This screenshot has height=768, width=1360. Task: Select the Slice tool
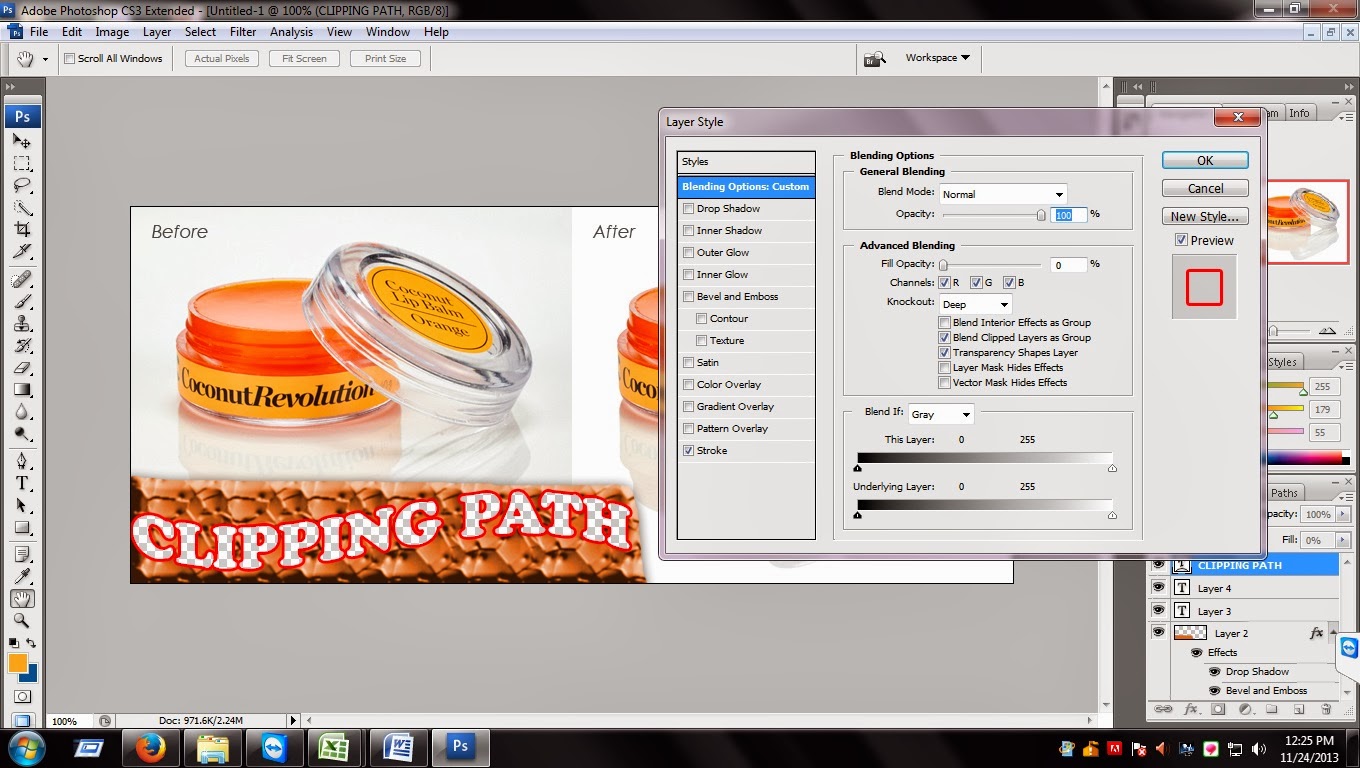[22, 251]
